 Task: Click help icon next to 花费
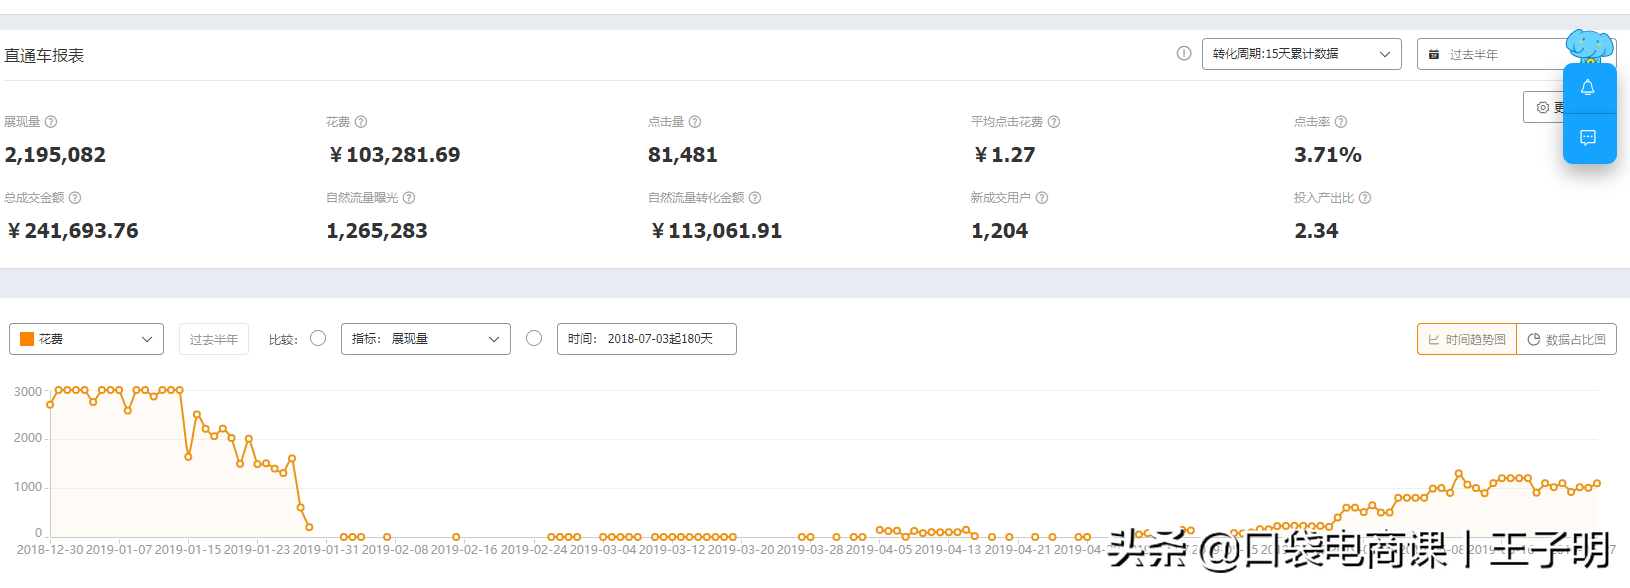tap(361, 122)
